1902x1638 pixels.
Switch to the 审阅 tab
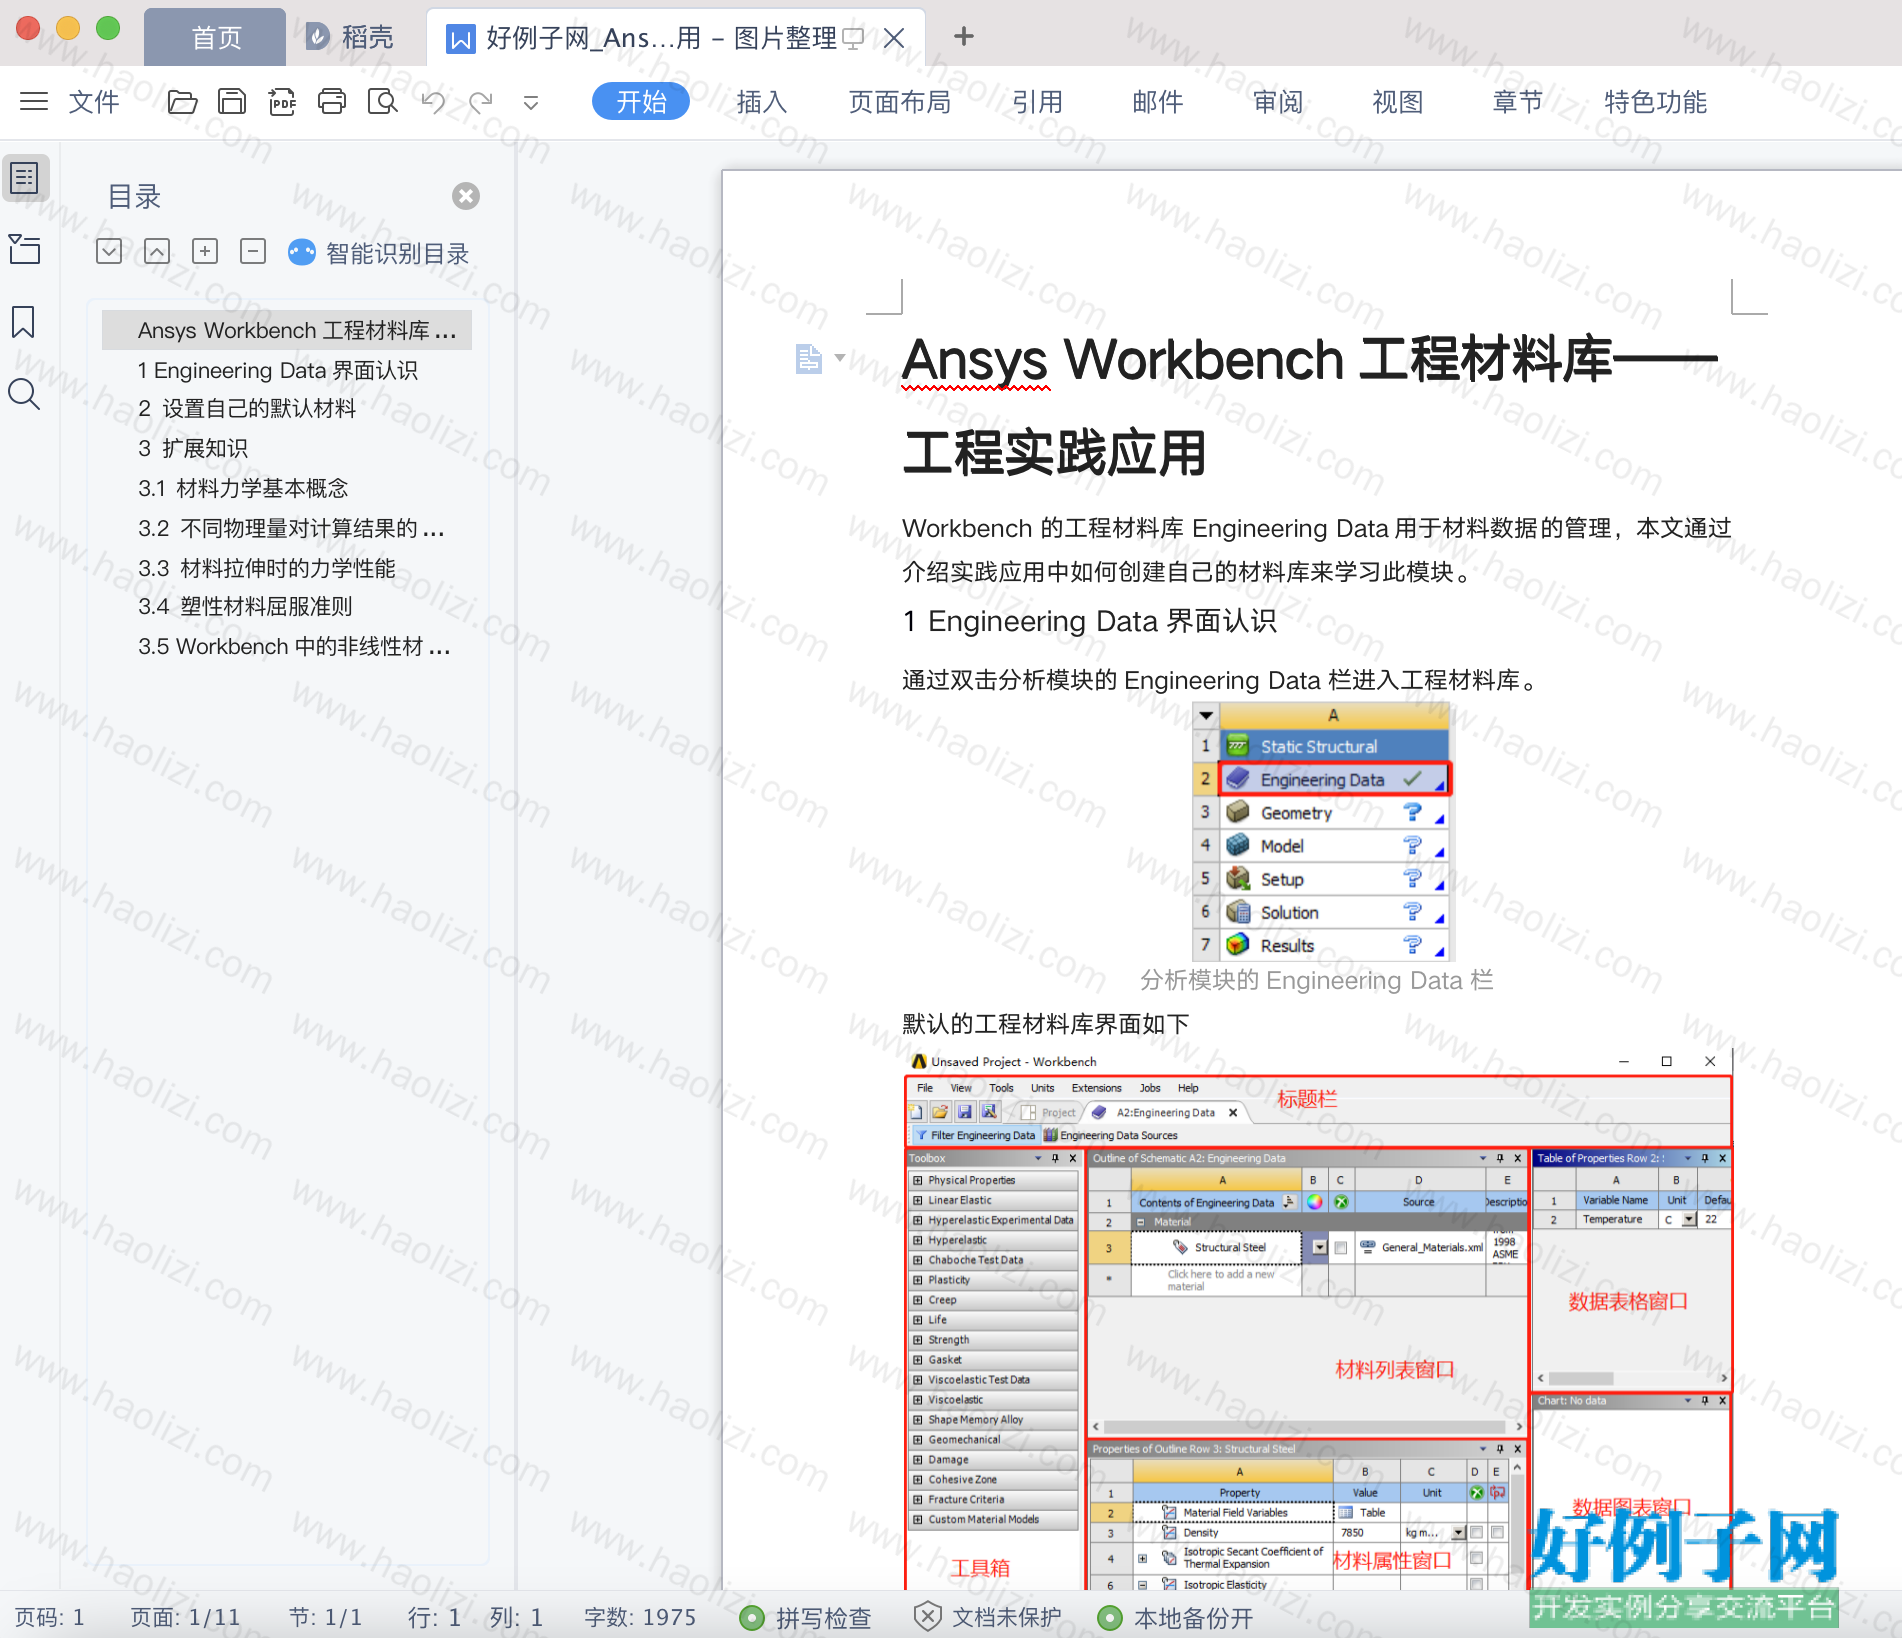click(x=1278, y=101)
